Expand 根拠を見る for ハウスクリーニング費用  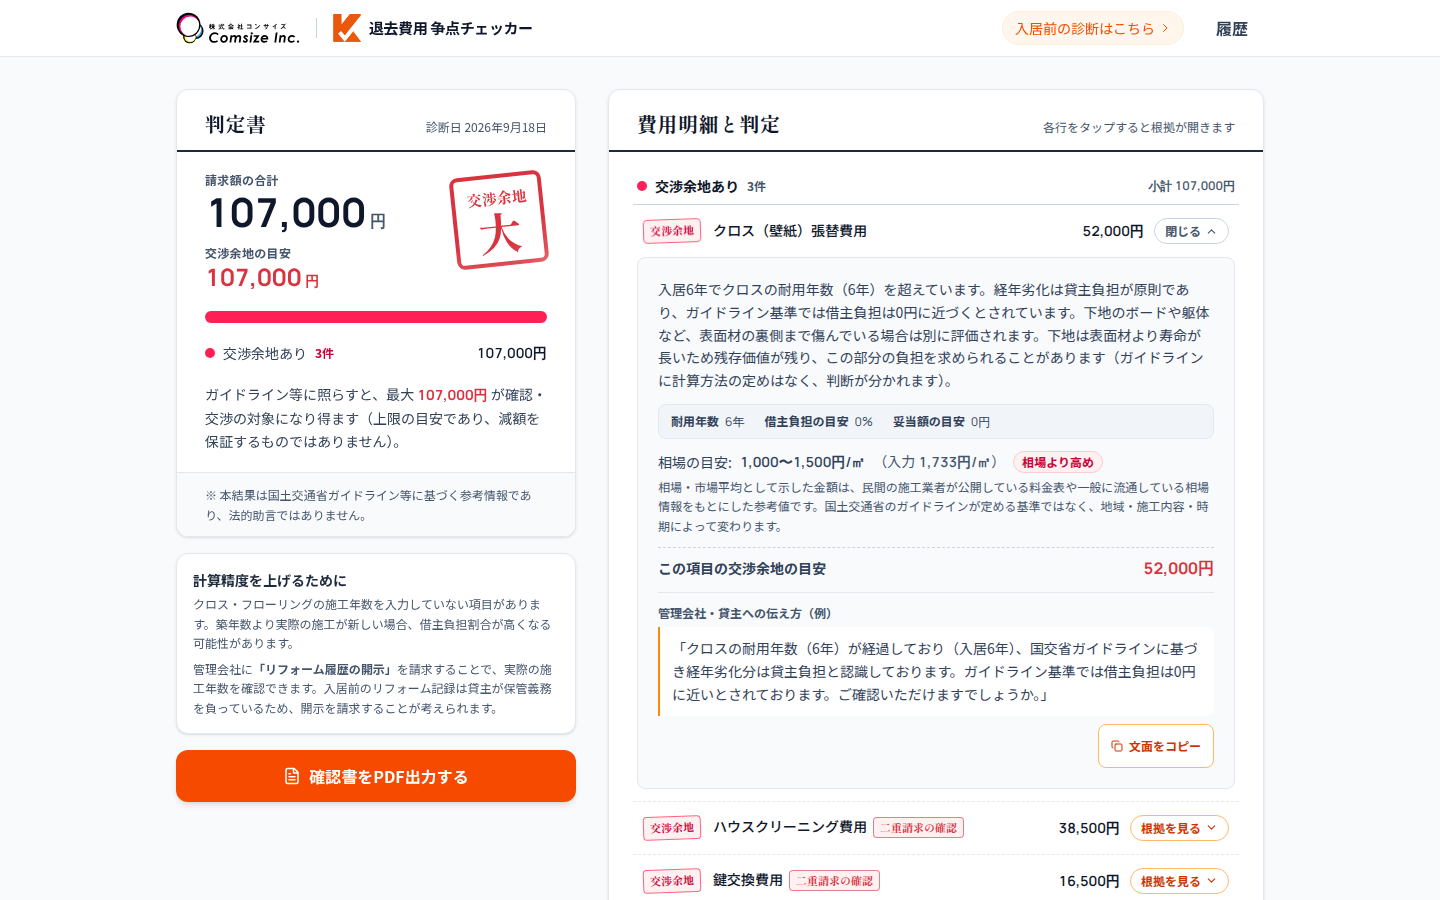tap(1179, 828)
